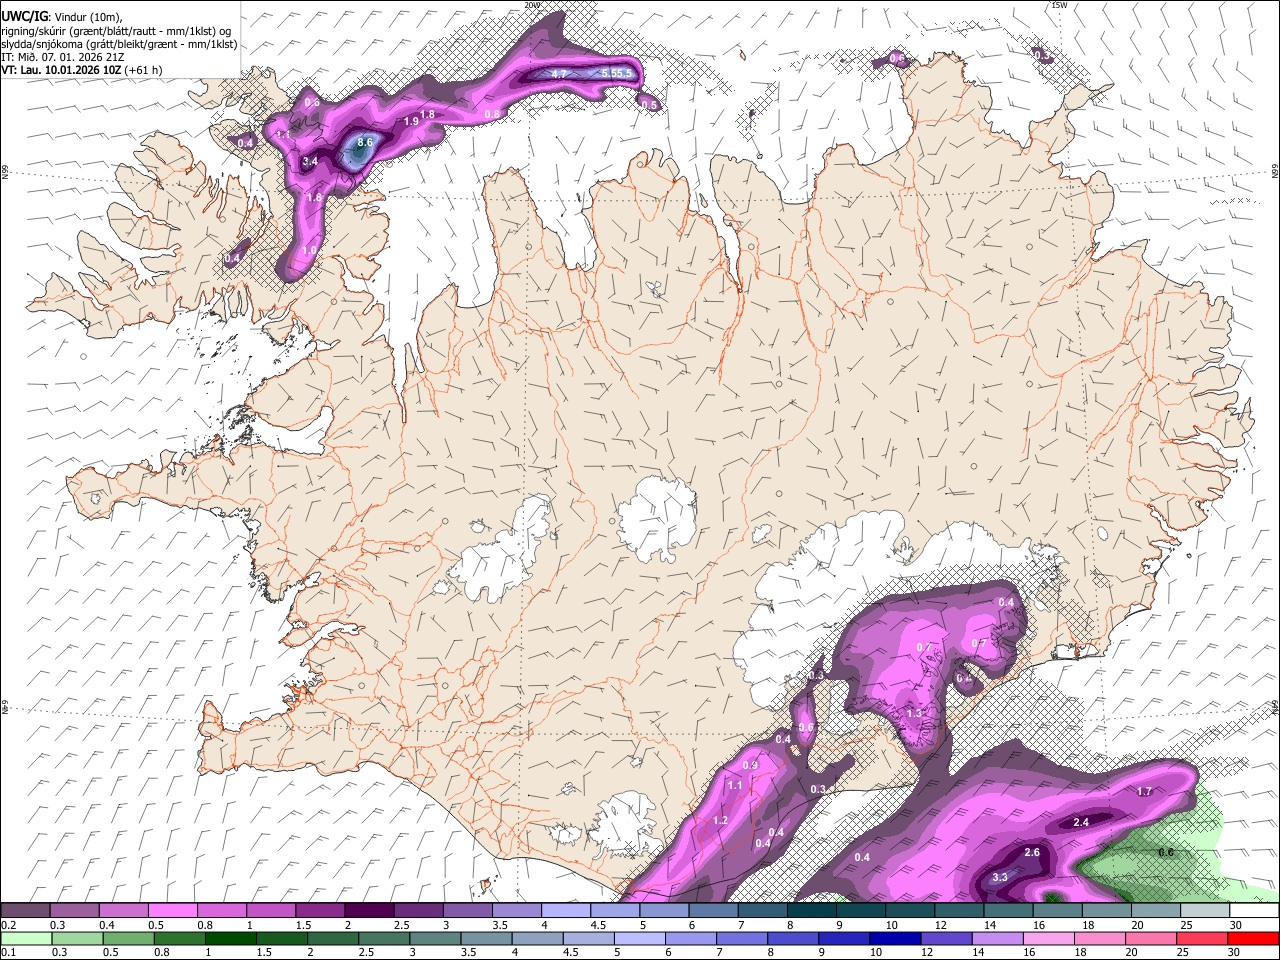Click the 2.4 value off southeast coast

[x=1081, y=823]
